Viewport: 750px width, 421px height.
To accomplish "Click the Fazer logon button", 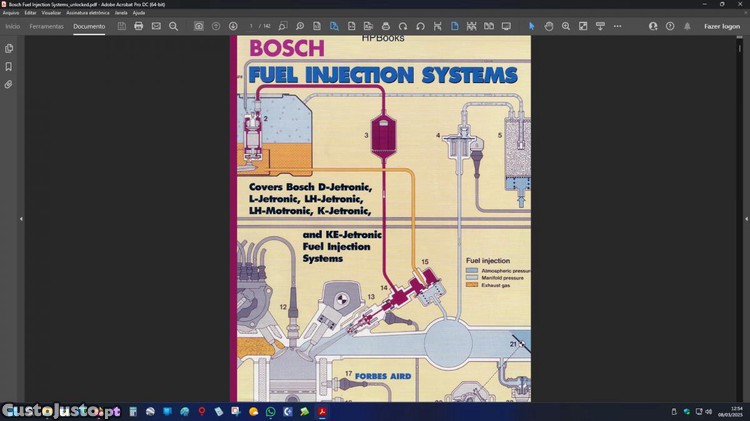I will point(722,26).
